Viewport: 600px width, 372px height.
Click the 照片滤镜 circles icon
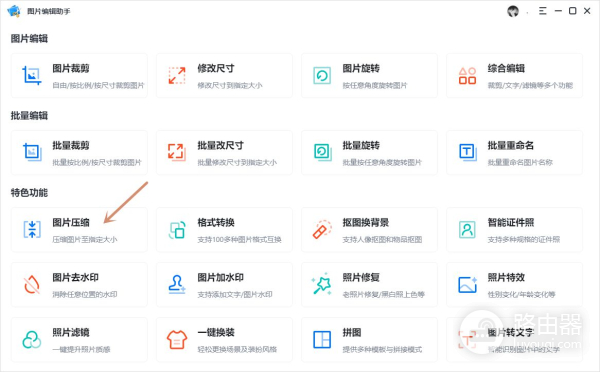[x=32, y=339]
